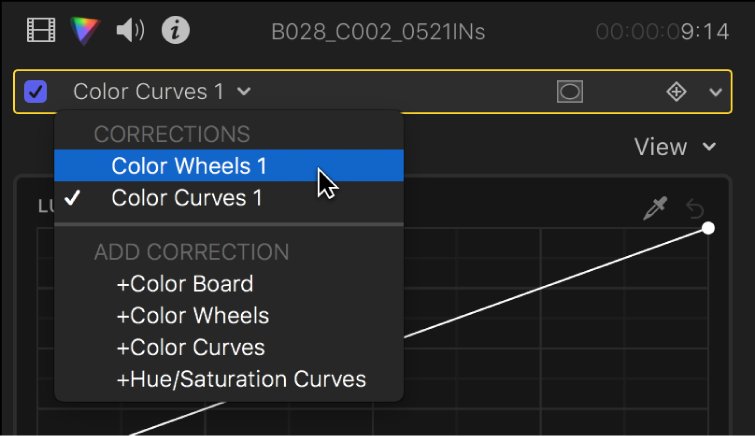Select the checked Color Curves 1 item
This screenshot has height=436, width=755.
click(187, 198)
